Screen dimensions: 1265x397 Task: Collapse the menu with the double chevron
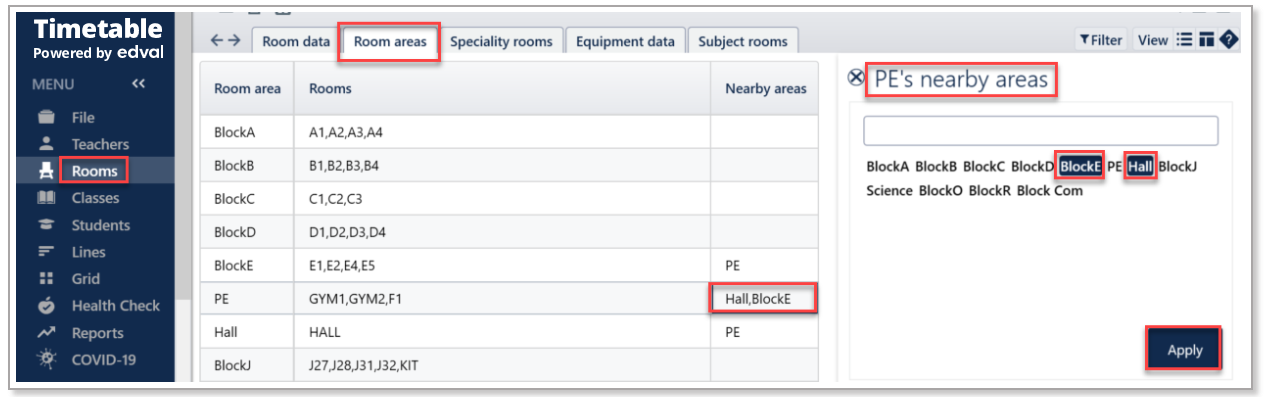(x=138, y=84)
